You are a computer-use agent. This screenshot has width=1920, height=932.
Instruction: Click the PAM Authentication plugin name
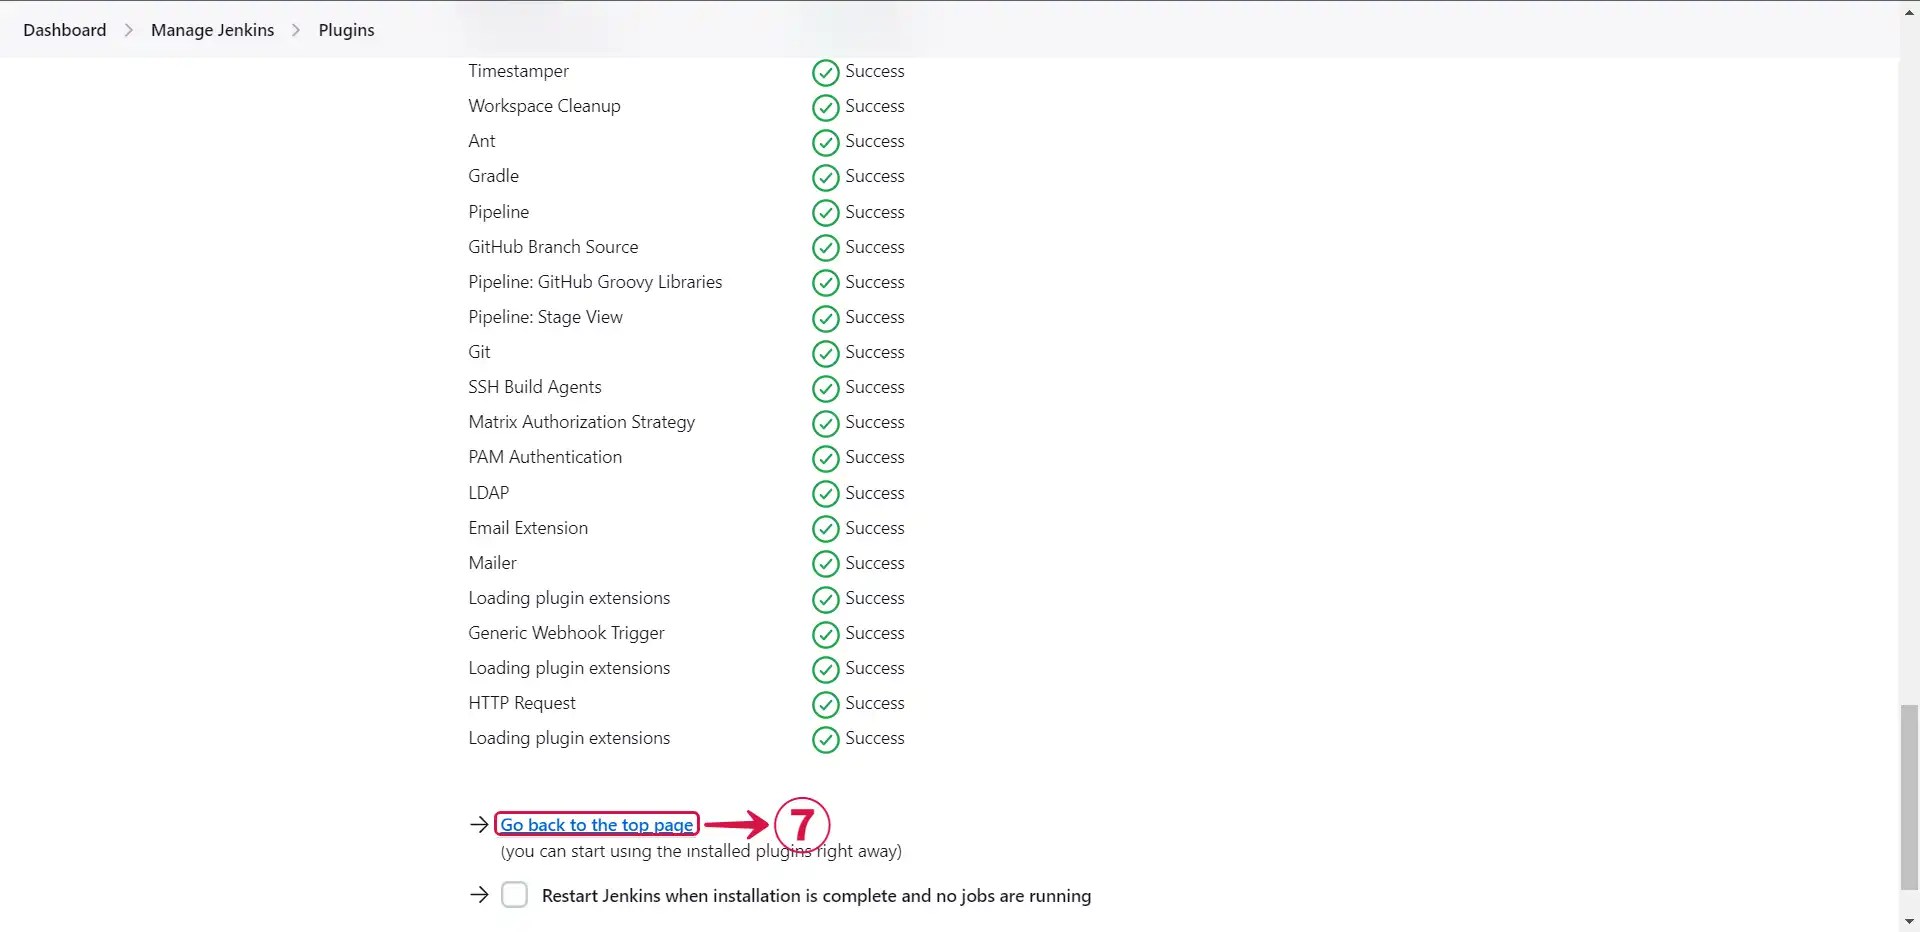[x=545, y=457]
